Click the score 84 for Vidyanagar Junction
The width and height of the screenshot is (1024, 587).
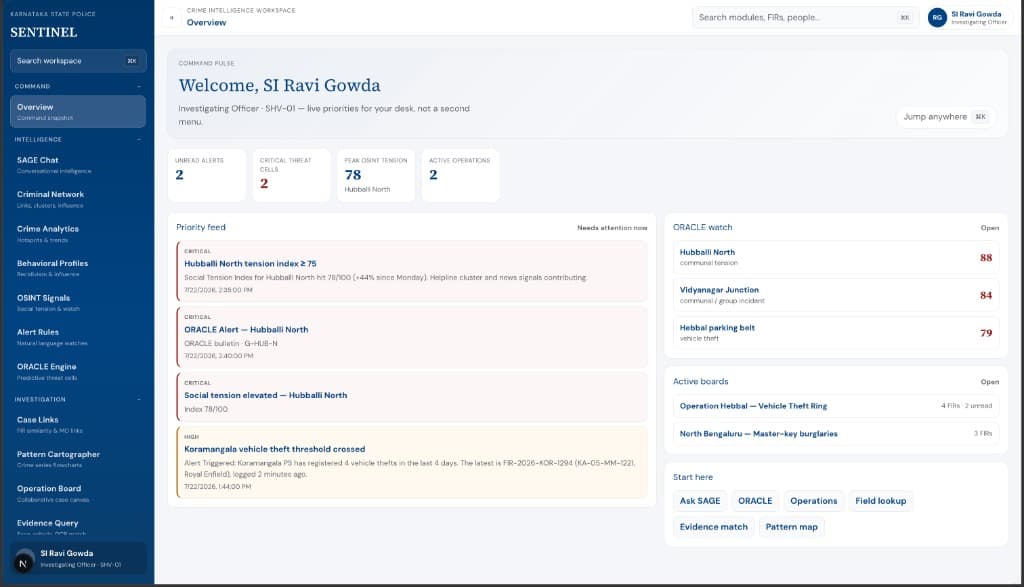985,295
